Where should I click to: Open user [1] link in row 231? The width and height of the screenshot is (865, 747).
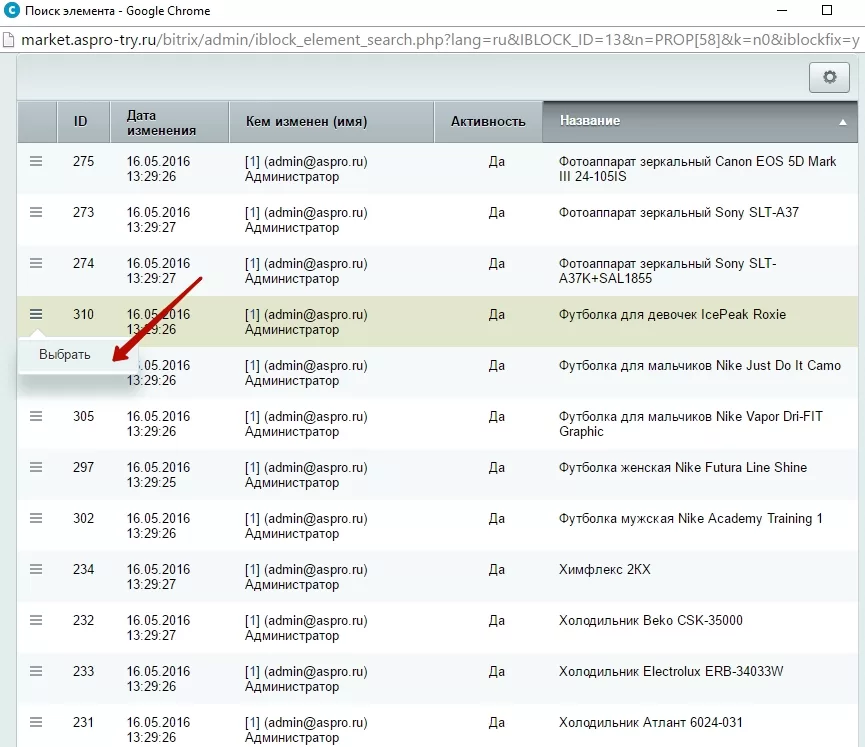[x=252, y=723]
